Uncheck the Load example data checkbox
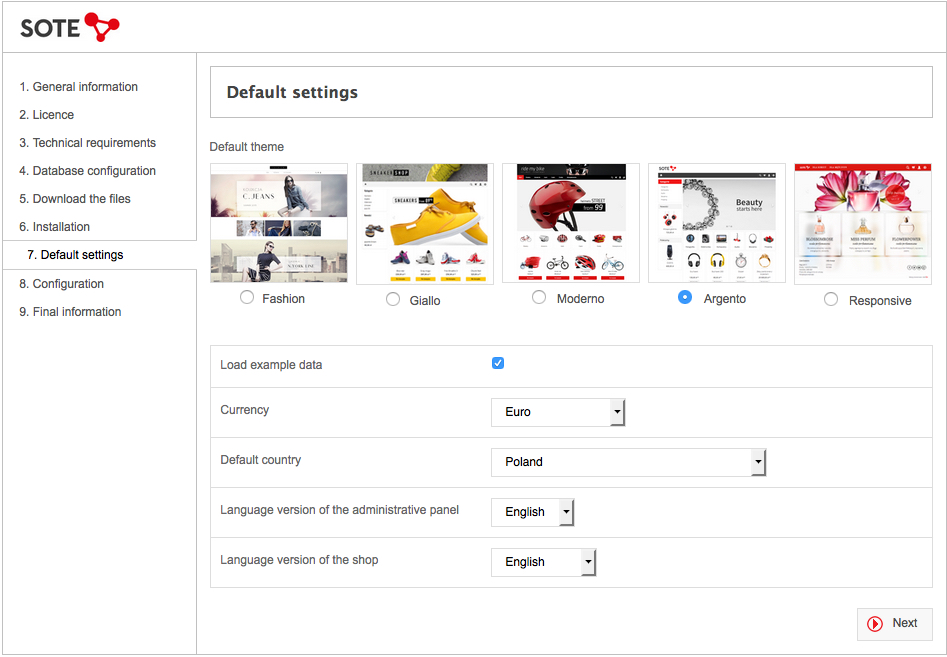 (498, 363)
